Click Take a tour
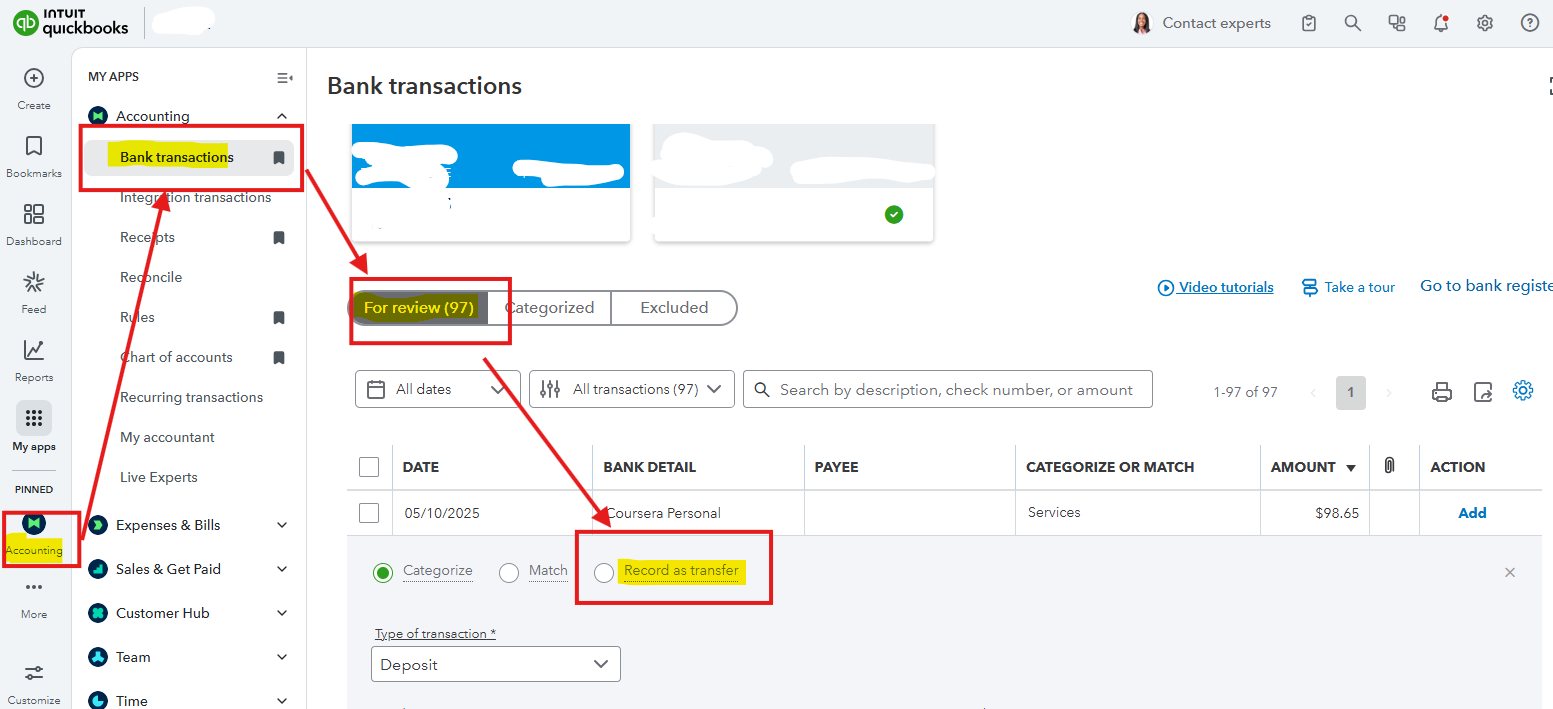The image size is (1553, 709). click(x=1348, y=287)
